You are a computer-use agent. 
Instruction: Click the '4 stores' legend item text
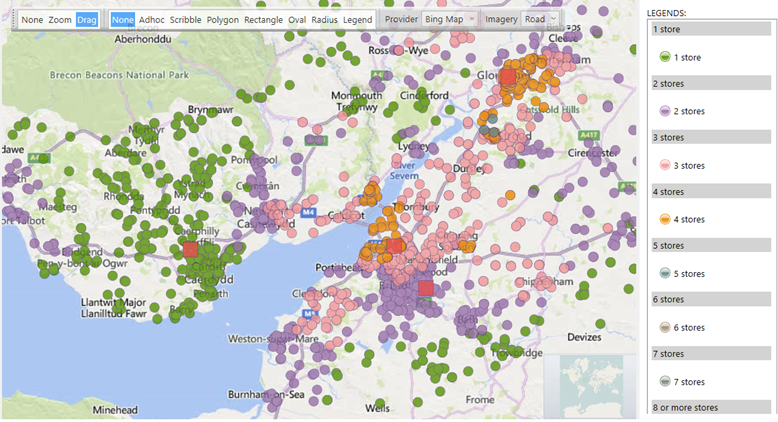click(689, 219)
